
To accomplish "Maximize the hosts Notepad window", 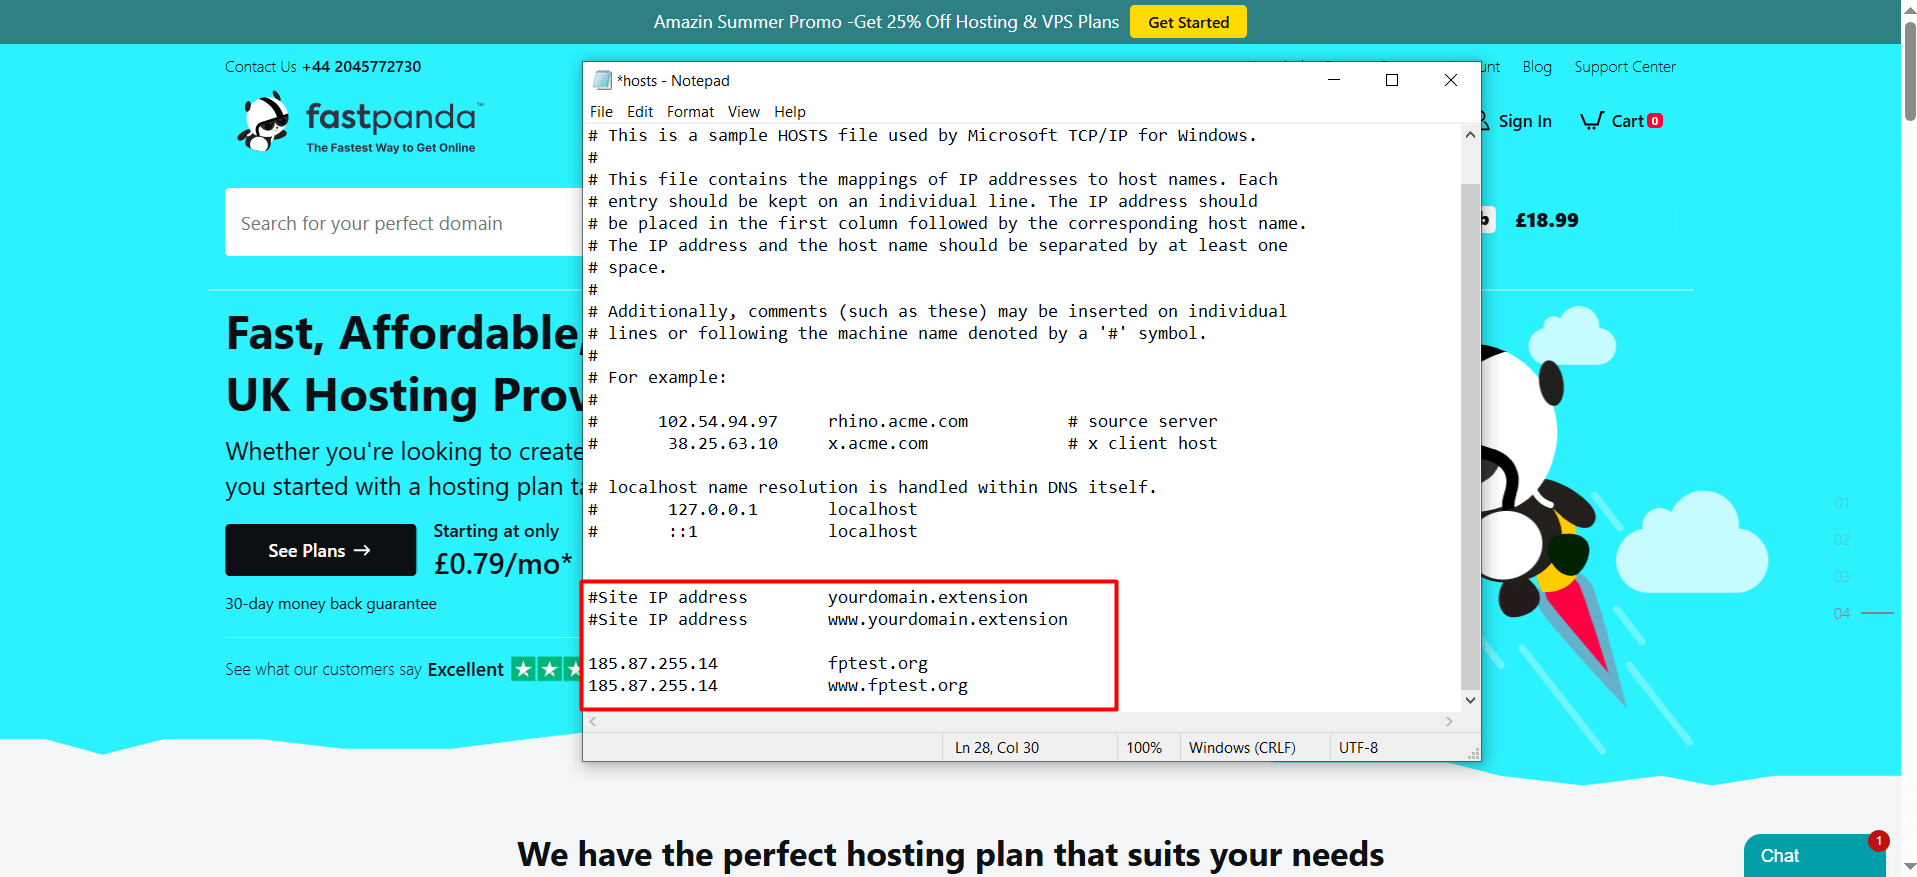I will coord(1391,80).
